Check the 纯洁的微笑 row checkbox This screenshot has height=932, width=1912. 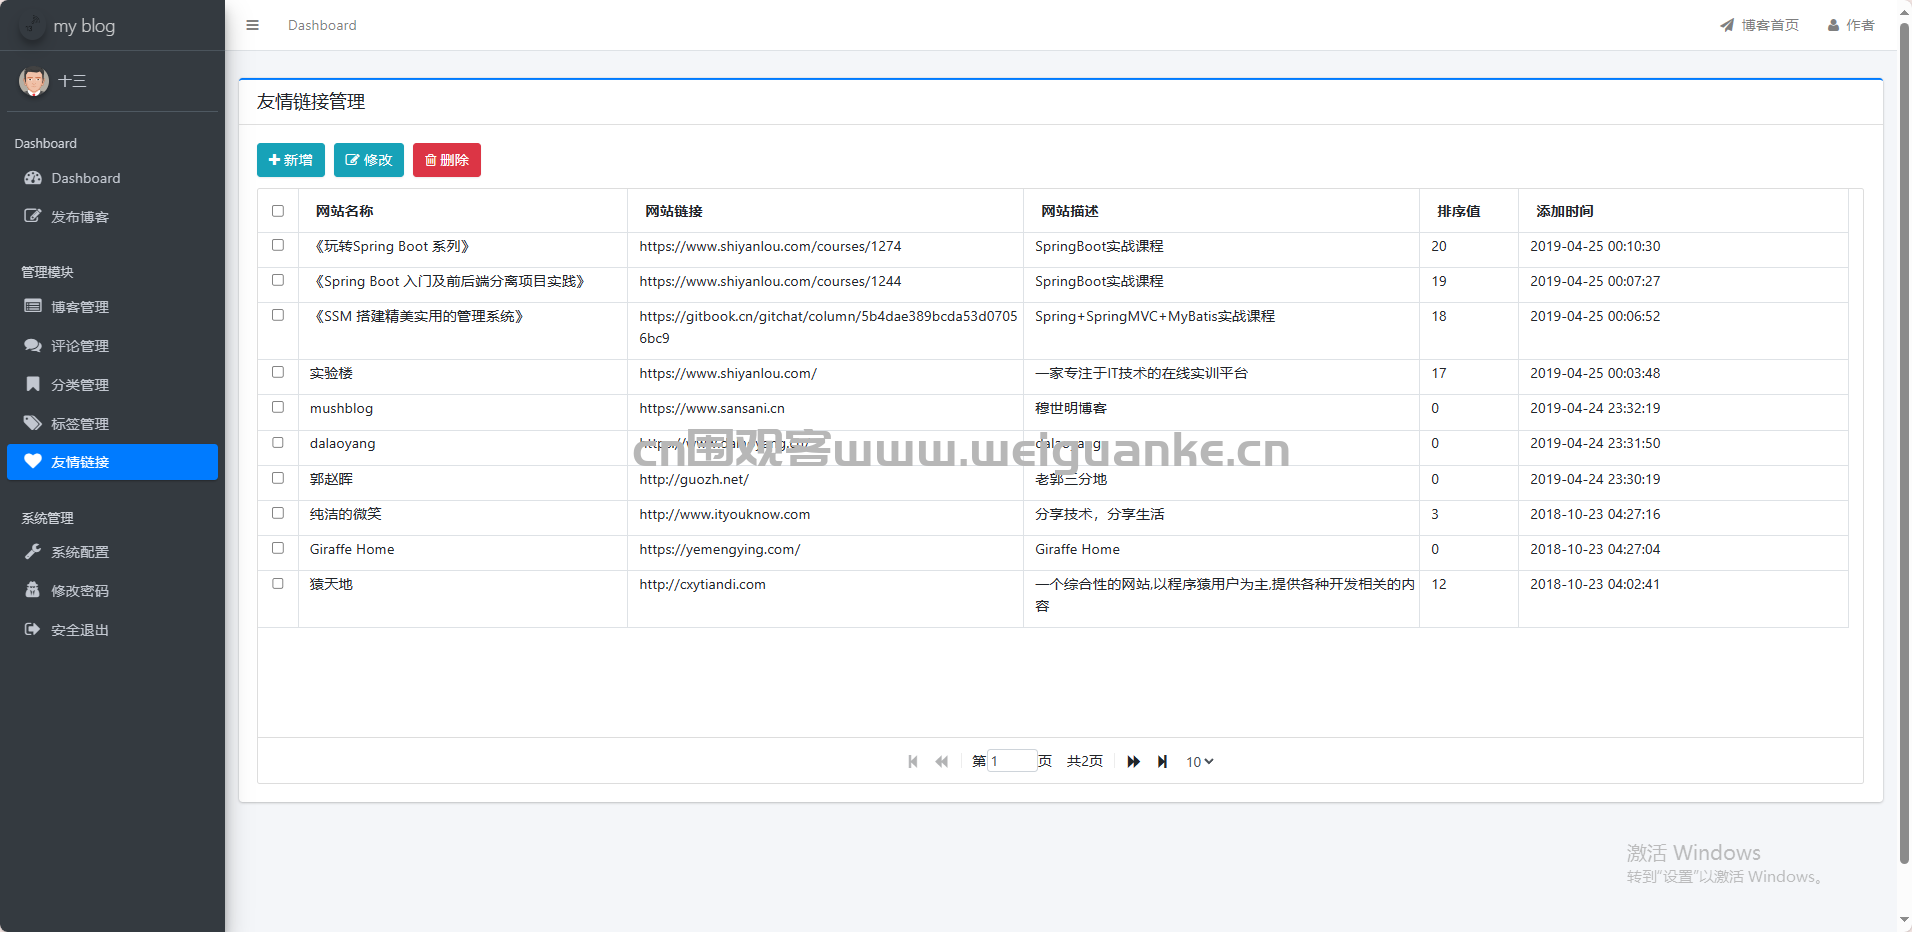(x=278, y=513)
